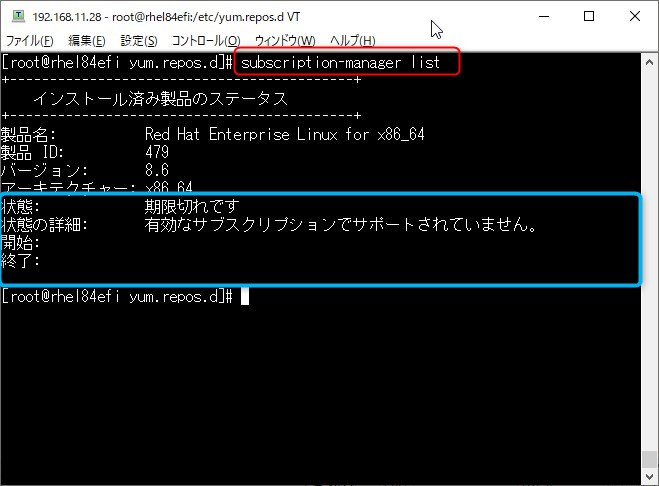
Task: Click the status text '期限切れです'
Action: [192, 206]
